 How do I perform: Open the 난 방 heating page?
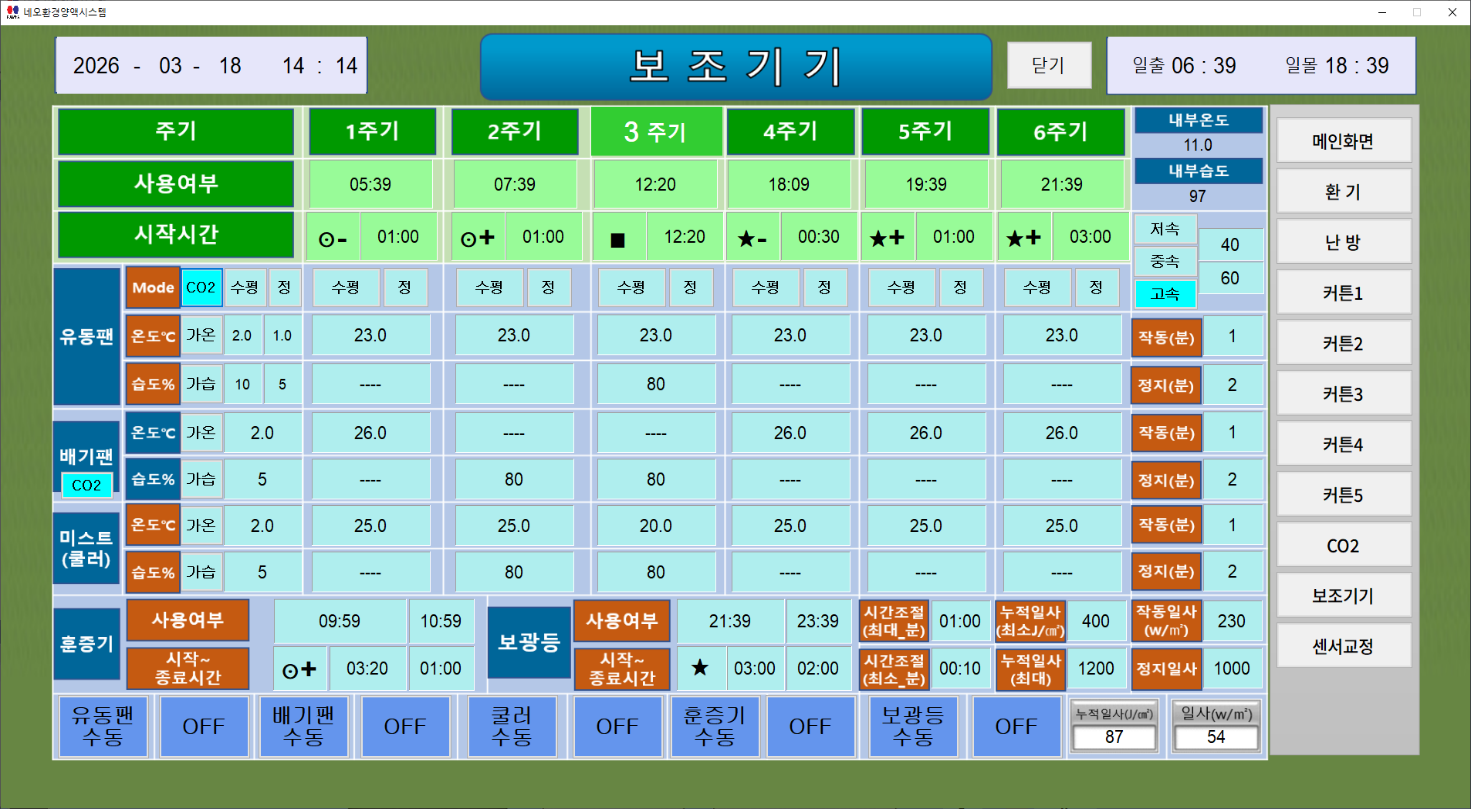[1344, 243]
